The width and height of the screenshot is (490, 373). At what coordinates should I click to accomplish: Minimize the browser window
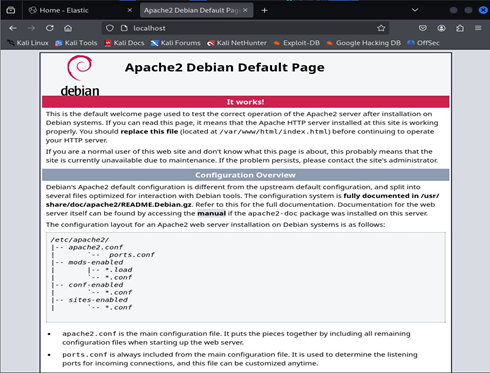click(453, 10)
